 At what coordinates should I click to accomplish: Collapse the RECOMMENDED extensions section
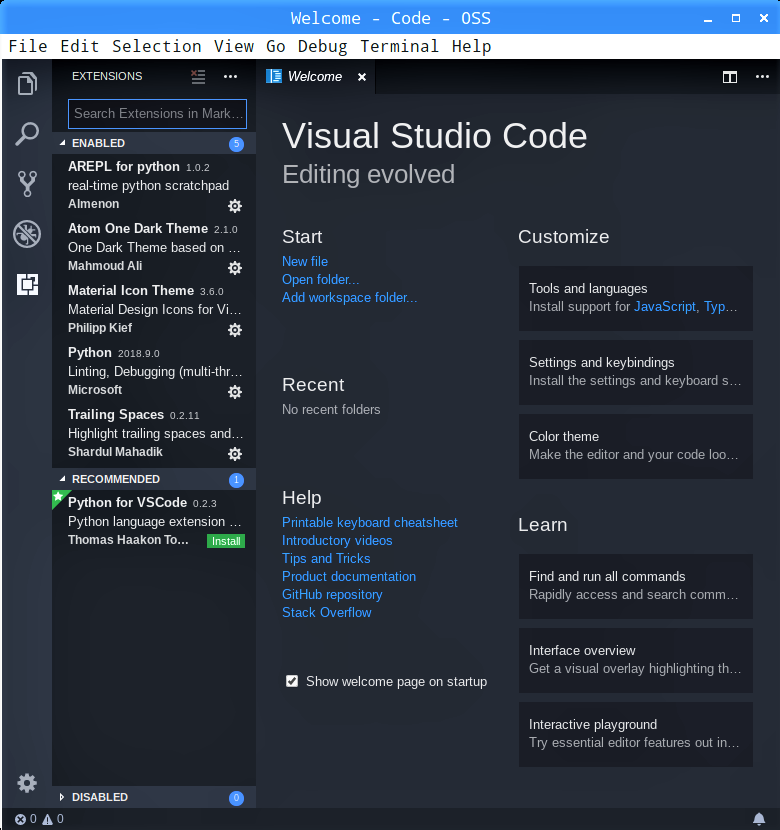tap(153, 479)
